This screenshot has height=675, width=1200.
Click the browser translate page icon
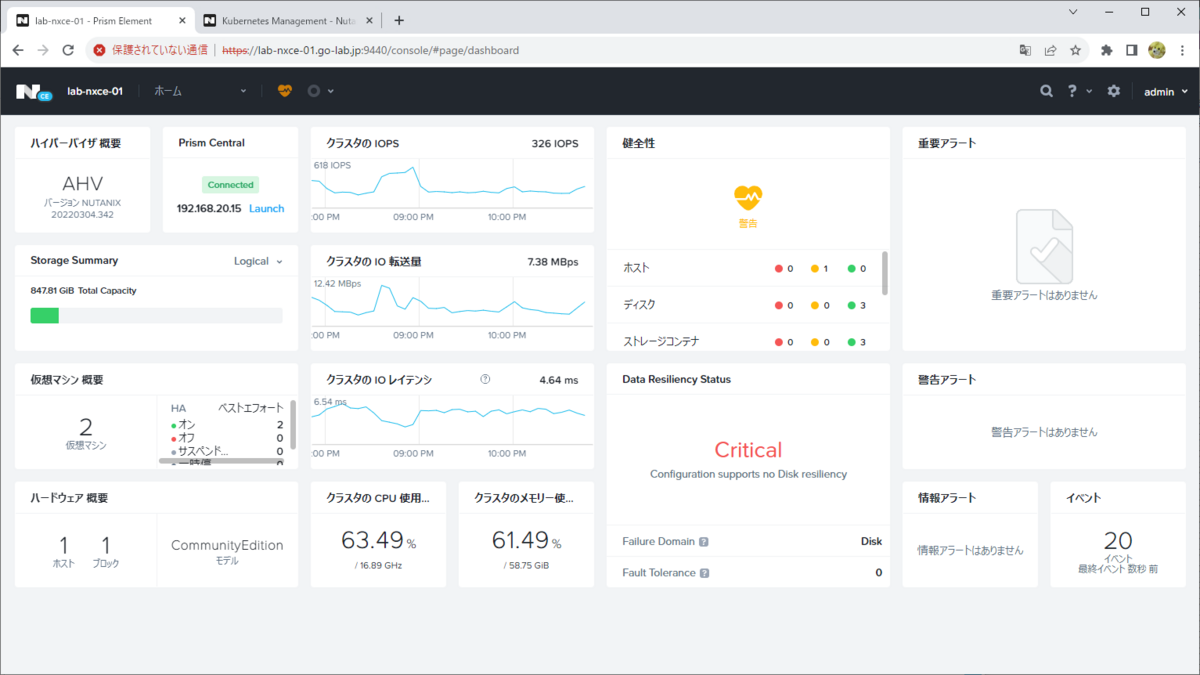tap(1025, 50)
